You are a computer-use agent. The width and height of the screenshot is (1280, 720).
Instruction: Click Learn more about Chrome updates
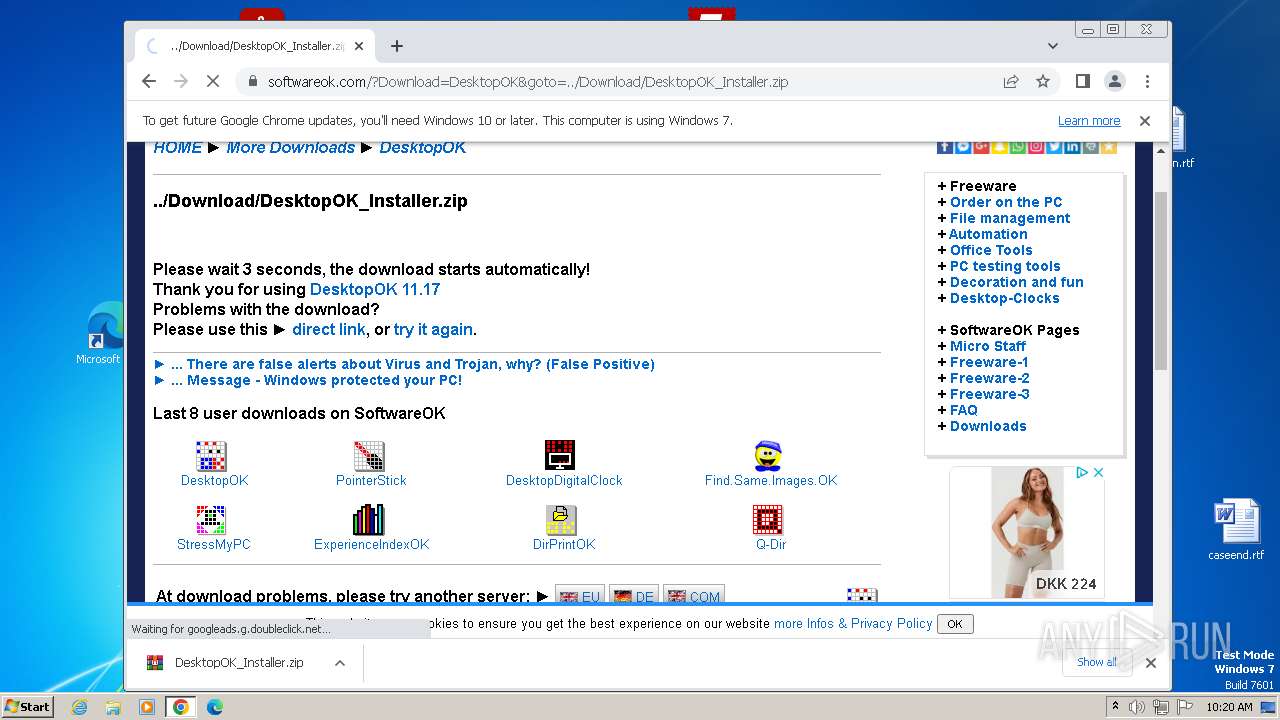click(x=1089, y=120)
